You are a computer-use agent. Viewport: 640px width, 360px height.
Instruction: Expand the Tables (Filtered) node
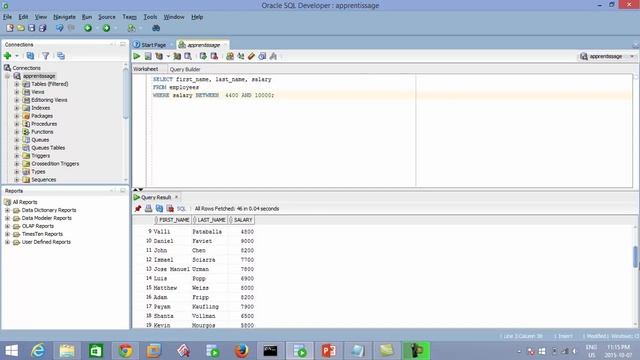click(x=17, y=84)
